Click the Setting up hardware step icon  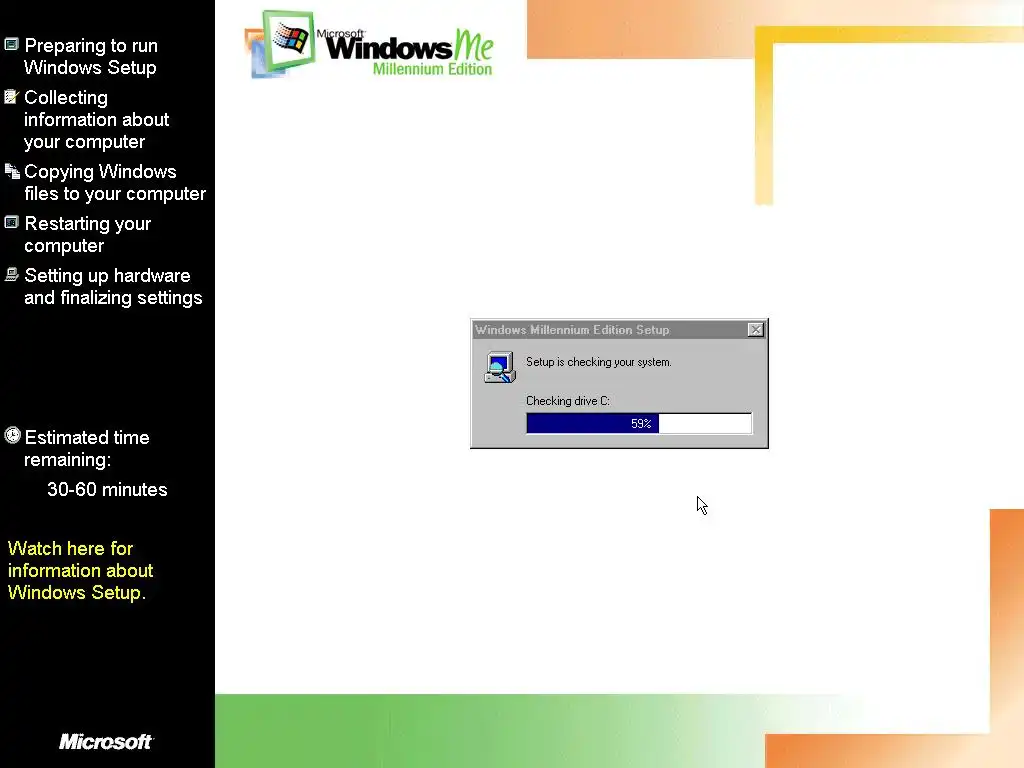[11, 274]
